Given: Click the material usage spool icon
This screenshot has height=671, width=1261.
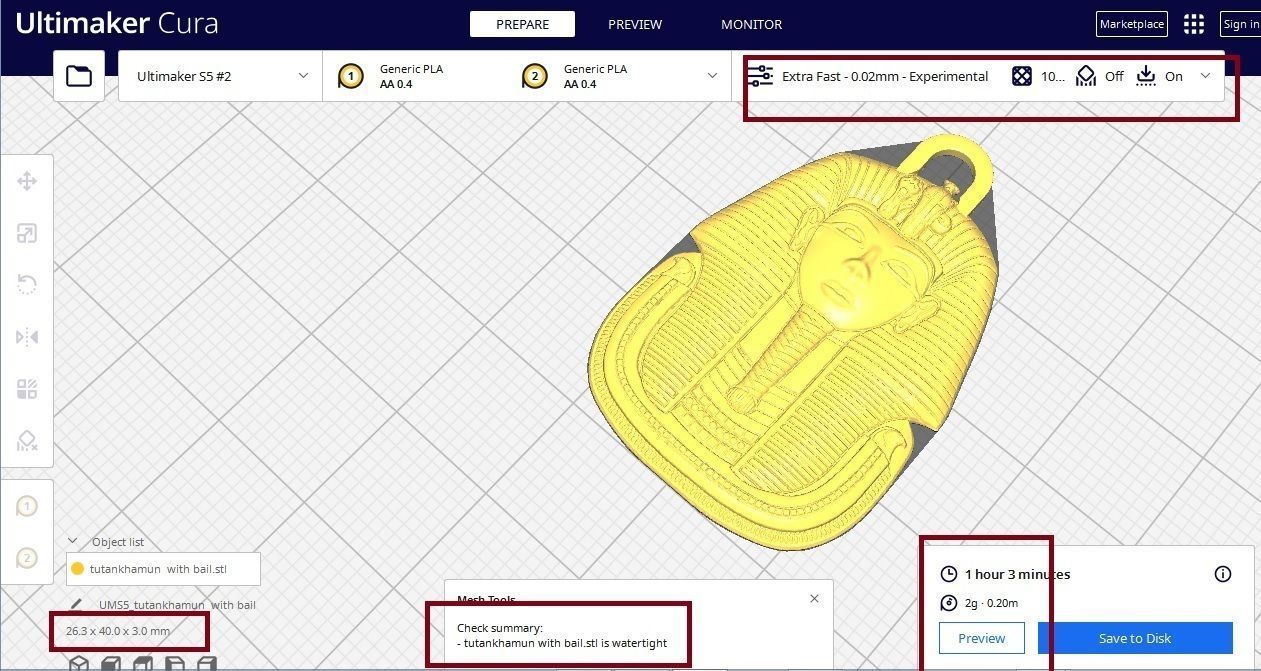Looking at the screenshot, I should click(949, 603).
